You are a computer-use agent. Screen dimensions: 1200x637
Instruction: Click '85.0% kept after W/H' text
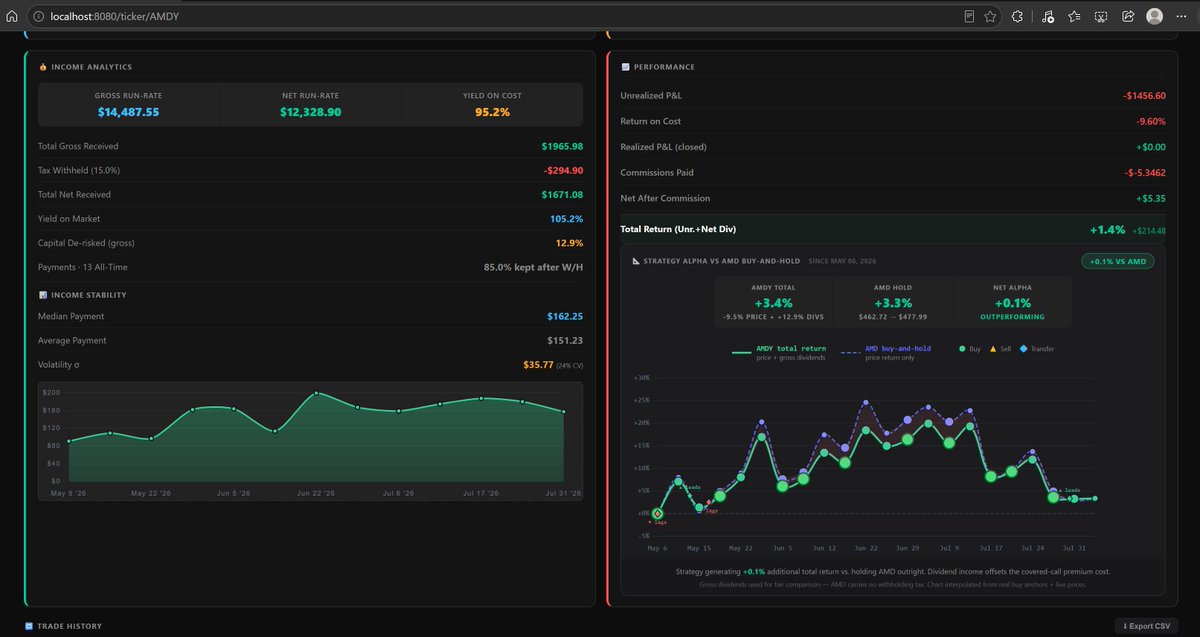point(533,267)
